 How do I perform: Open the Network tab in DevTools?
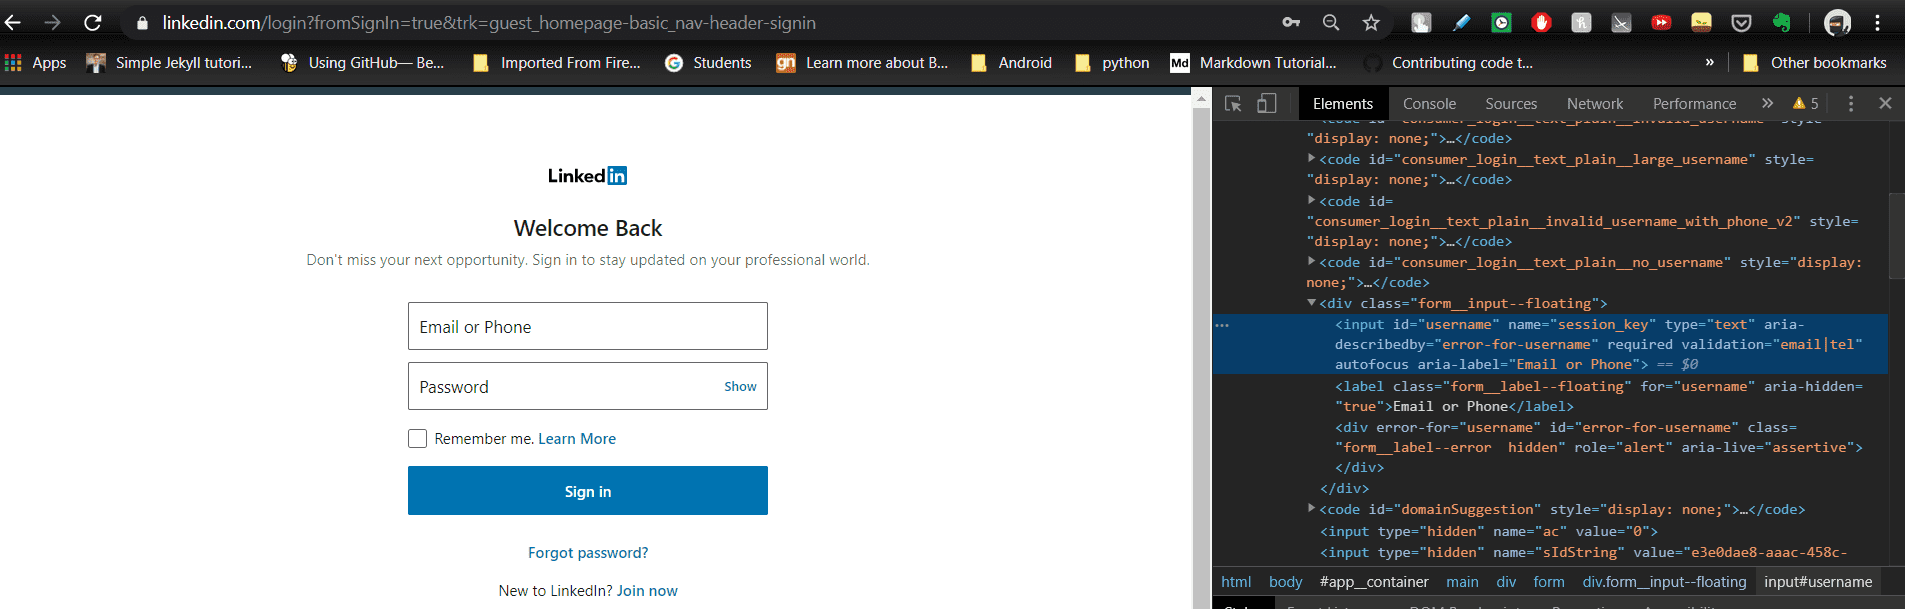(x=1594, y=103)
